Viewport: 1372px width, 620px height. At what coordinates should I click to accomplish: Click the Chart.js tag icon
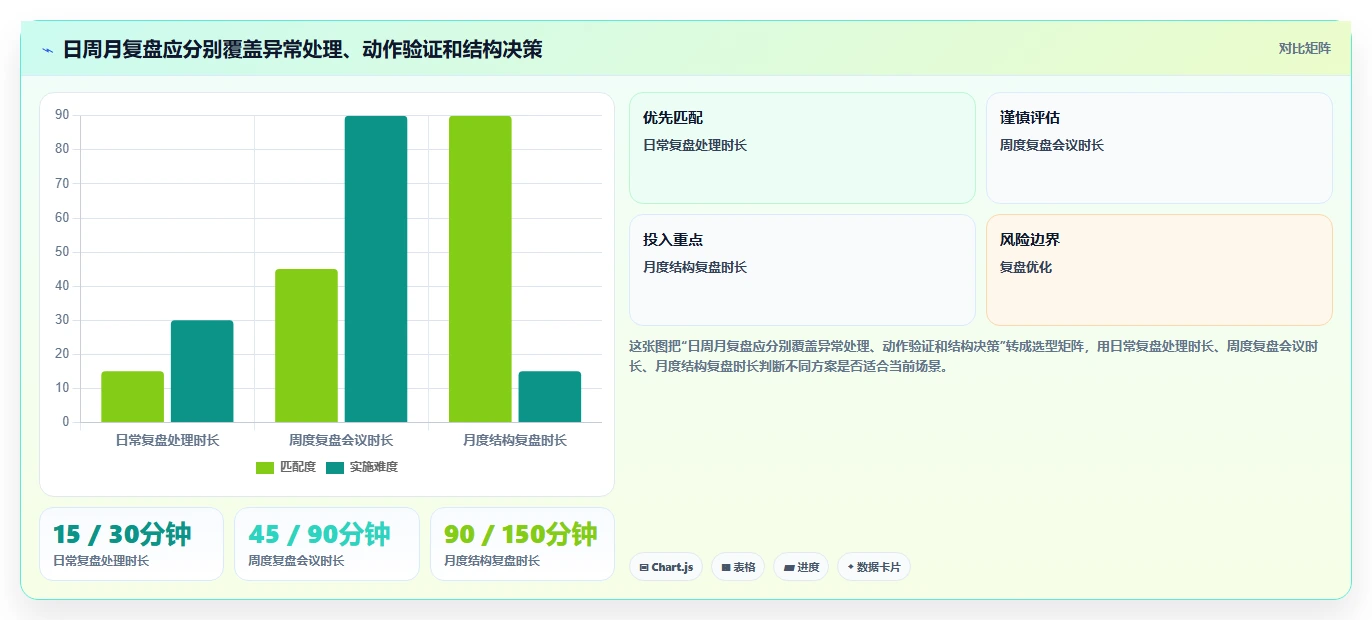(x=644, y=568)
